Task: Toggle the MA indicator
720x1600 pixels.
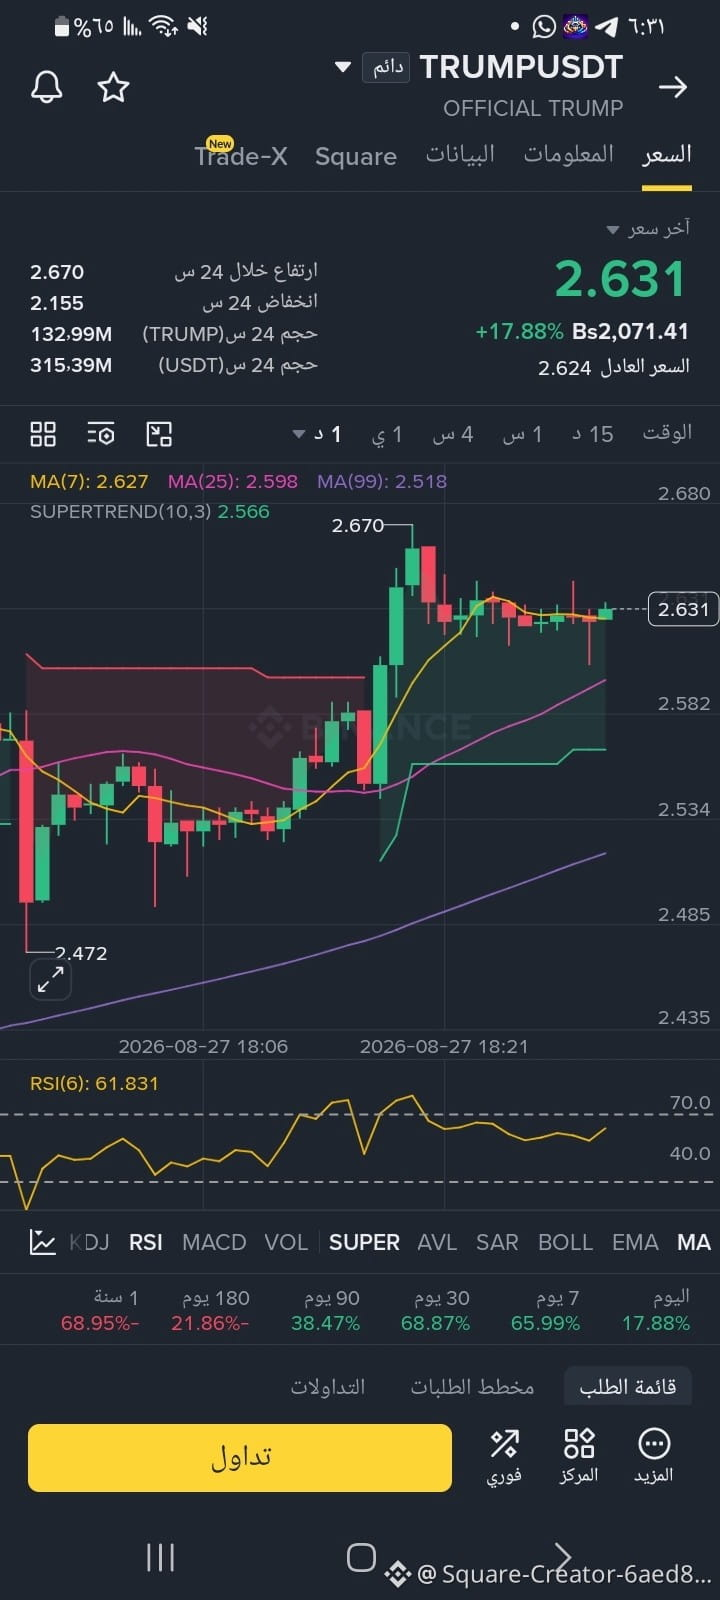Action: [x=694, y=1242]
